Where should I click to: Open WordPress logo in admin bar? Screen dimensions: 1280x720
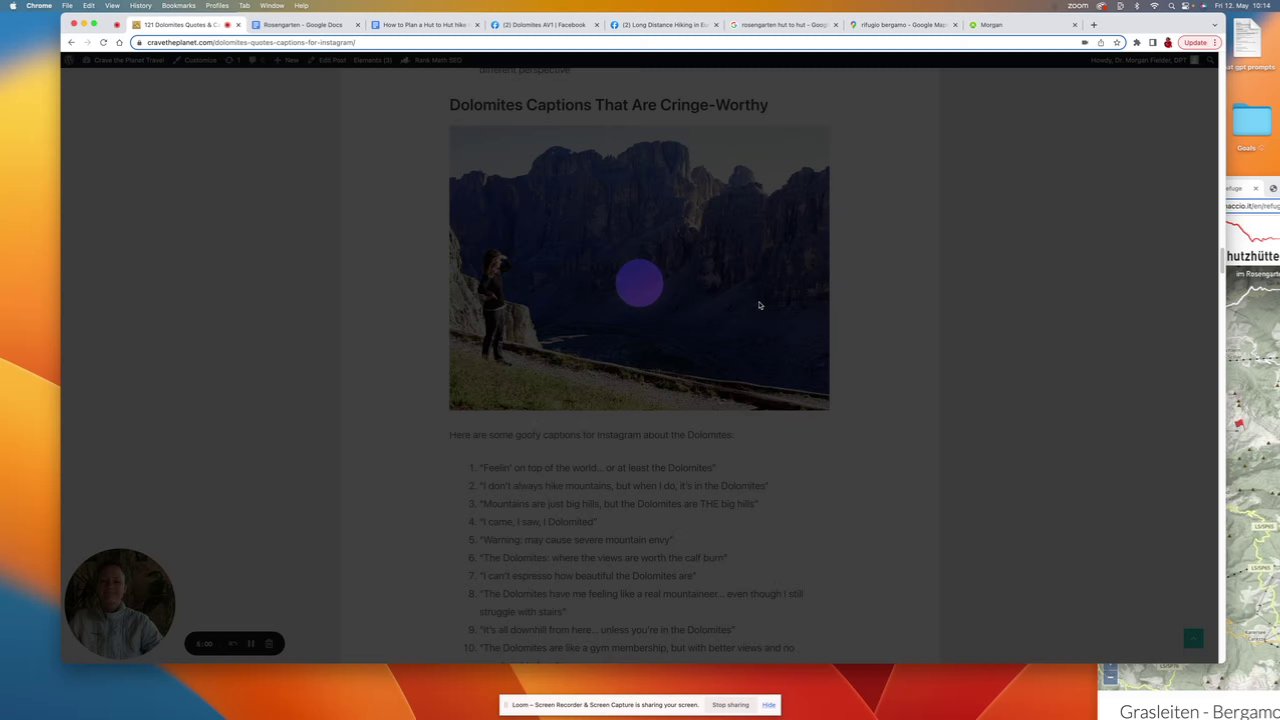point(70,60)
